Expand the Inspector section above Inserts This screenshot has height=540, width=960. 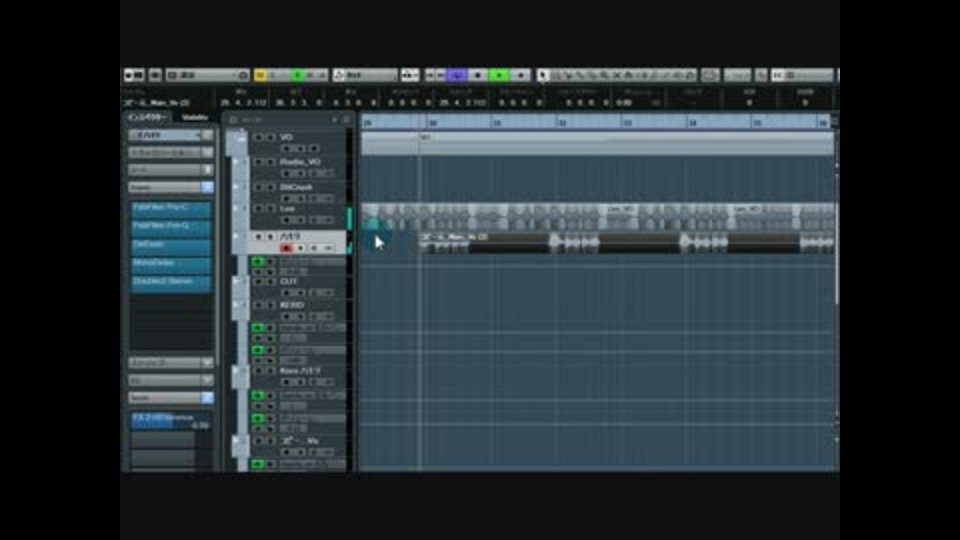click(171, 170)
